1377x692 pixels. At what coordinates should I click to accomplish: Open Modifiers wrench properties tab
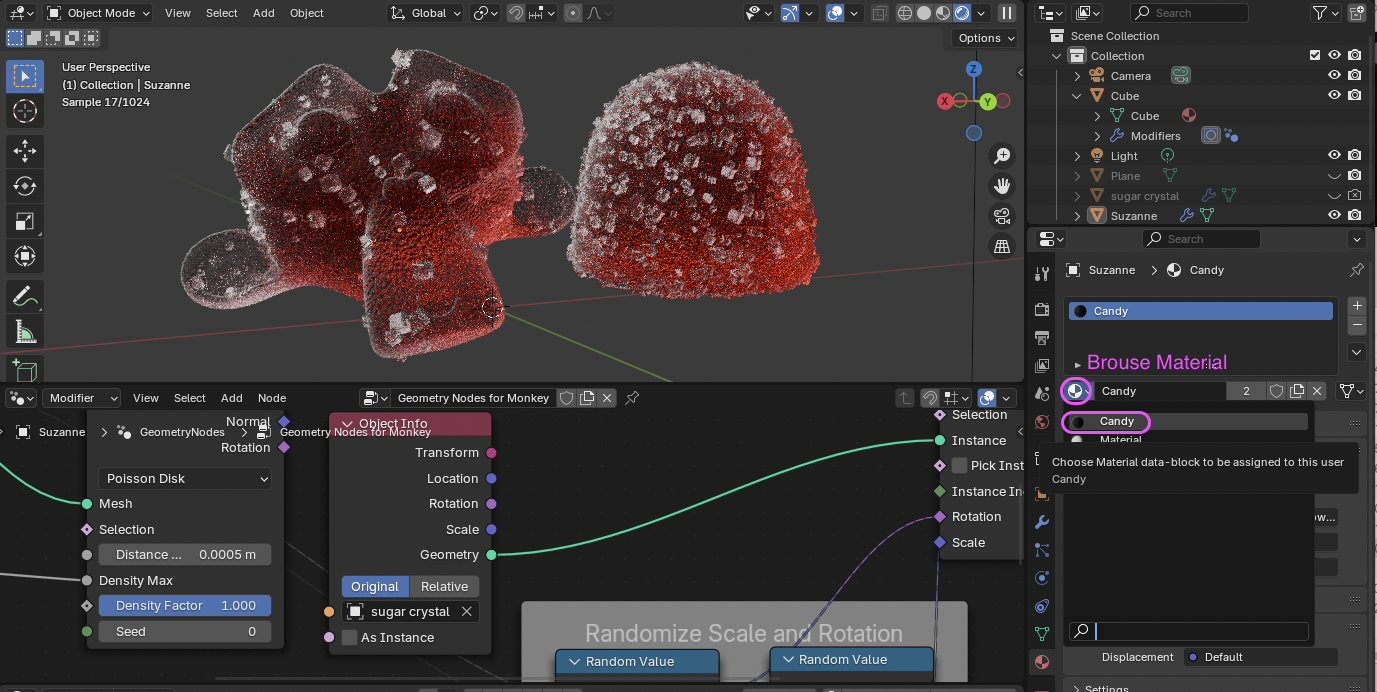[x=1042, y=522]
